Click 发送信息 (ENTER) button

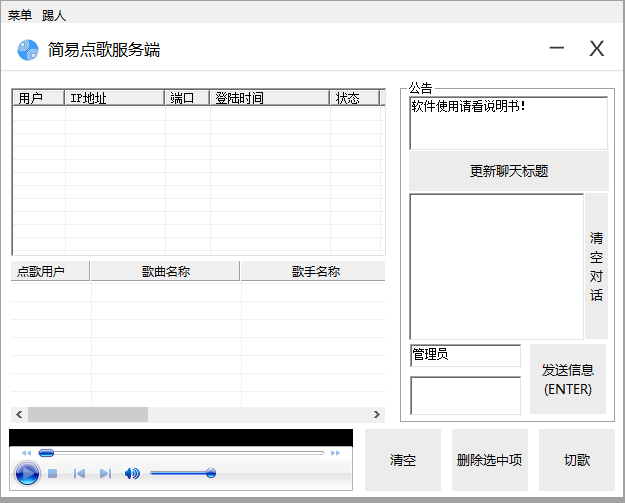click(568, 379)
